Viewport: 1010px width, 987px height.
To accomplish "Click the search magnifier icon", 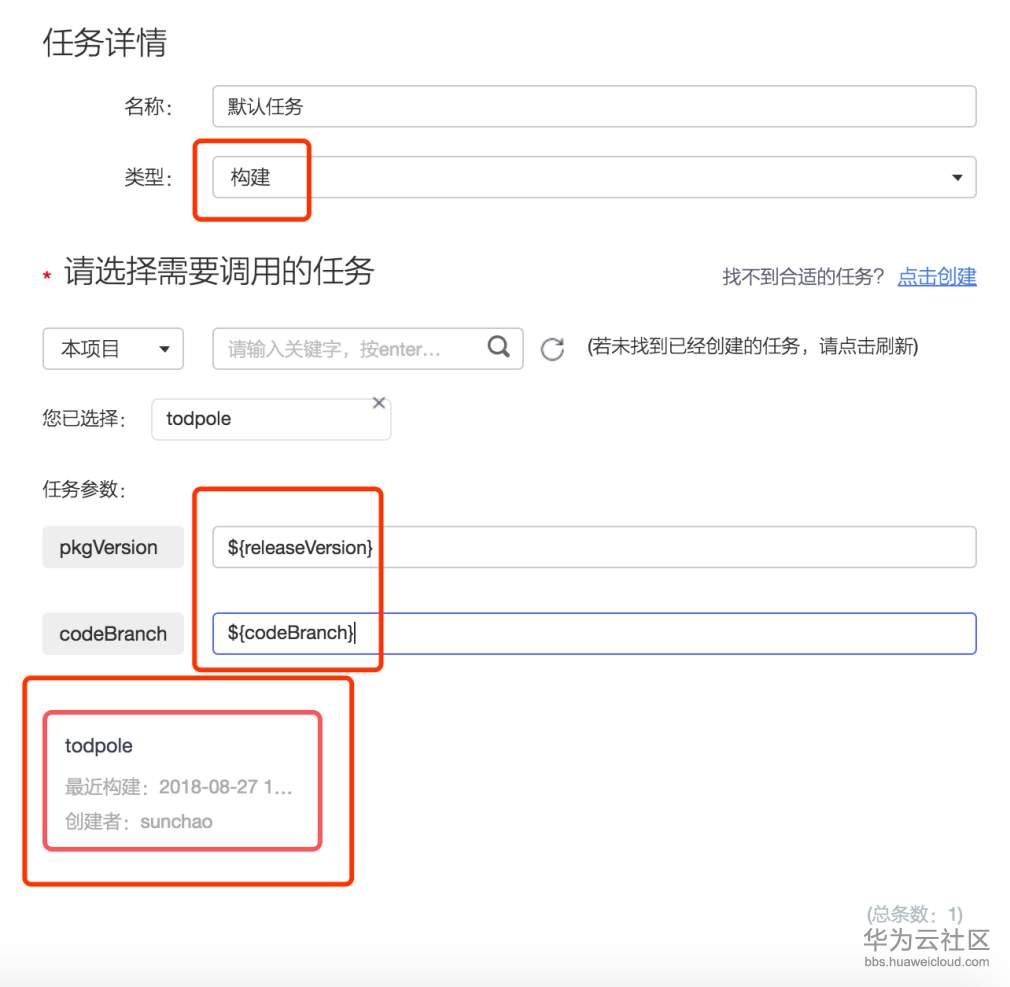I will pos(499,347).
